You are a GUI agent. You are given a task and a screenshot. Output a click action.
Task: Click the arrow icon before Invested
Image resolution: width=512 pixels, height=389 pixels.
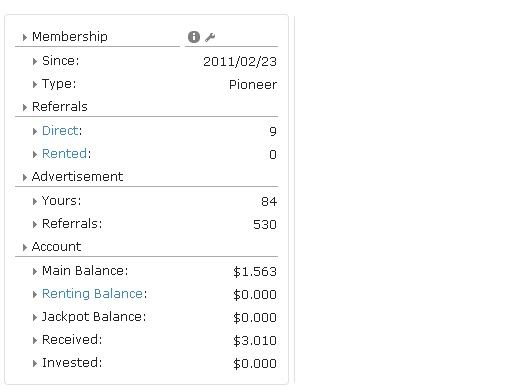[x=35, y=363]
